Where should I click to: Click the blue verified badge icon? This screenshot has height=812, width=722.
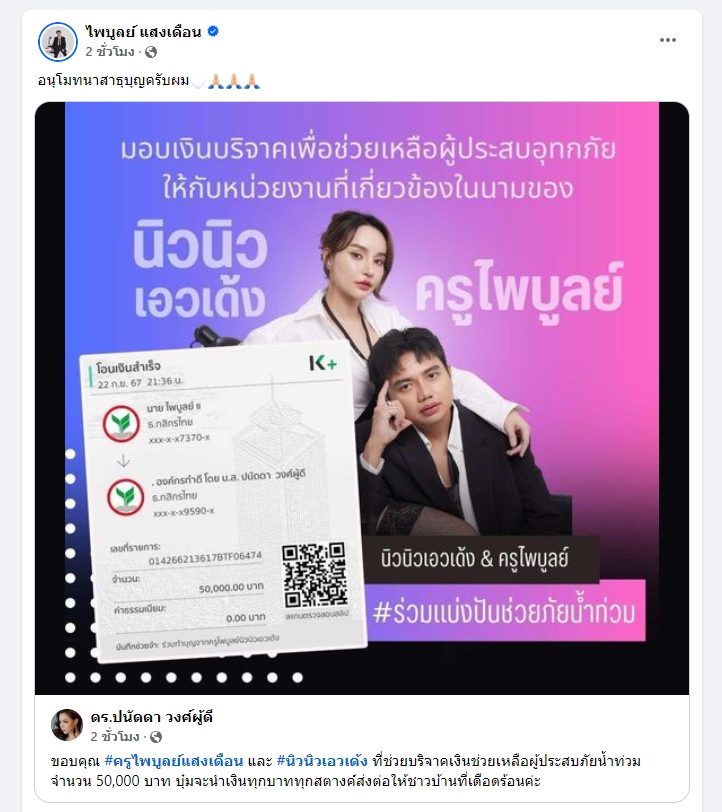[213, 32]
